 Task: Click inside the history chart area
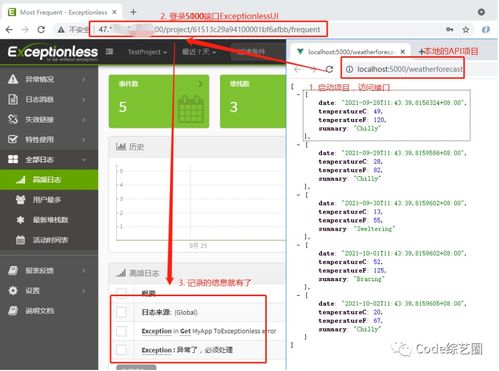coord(201,202)
